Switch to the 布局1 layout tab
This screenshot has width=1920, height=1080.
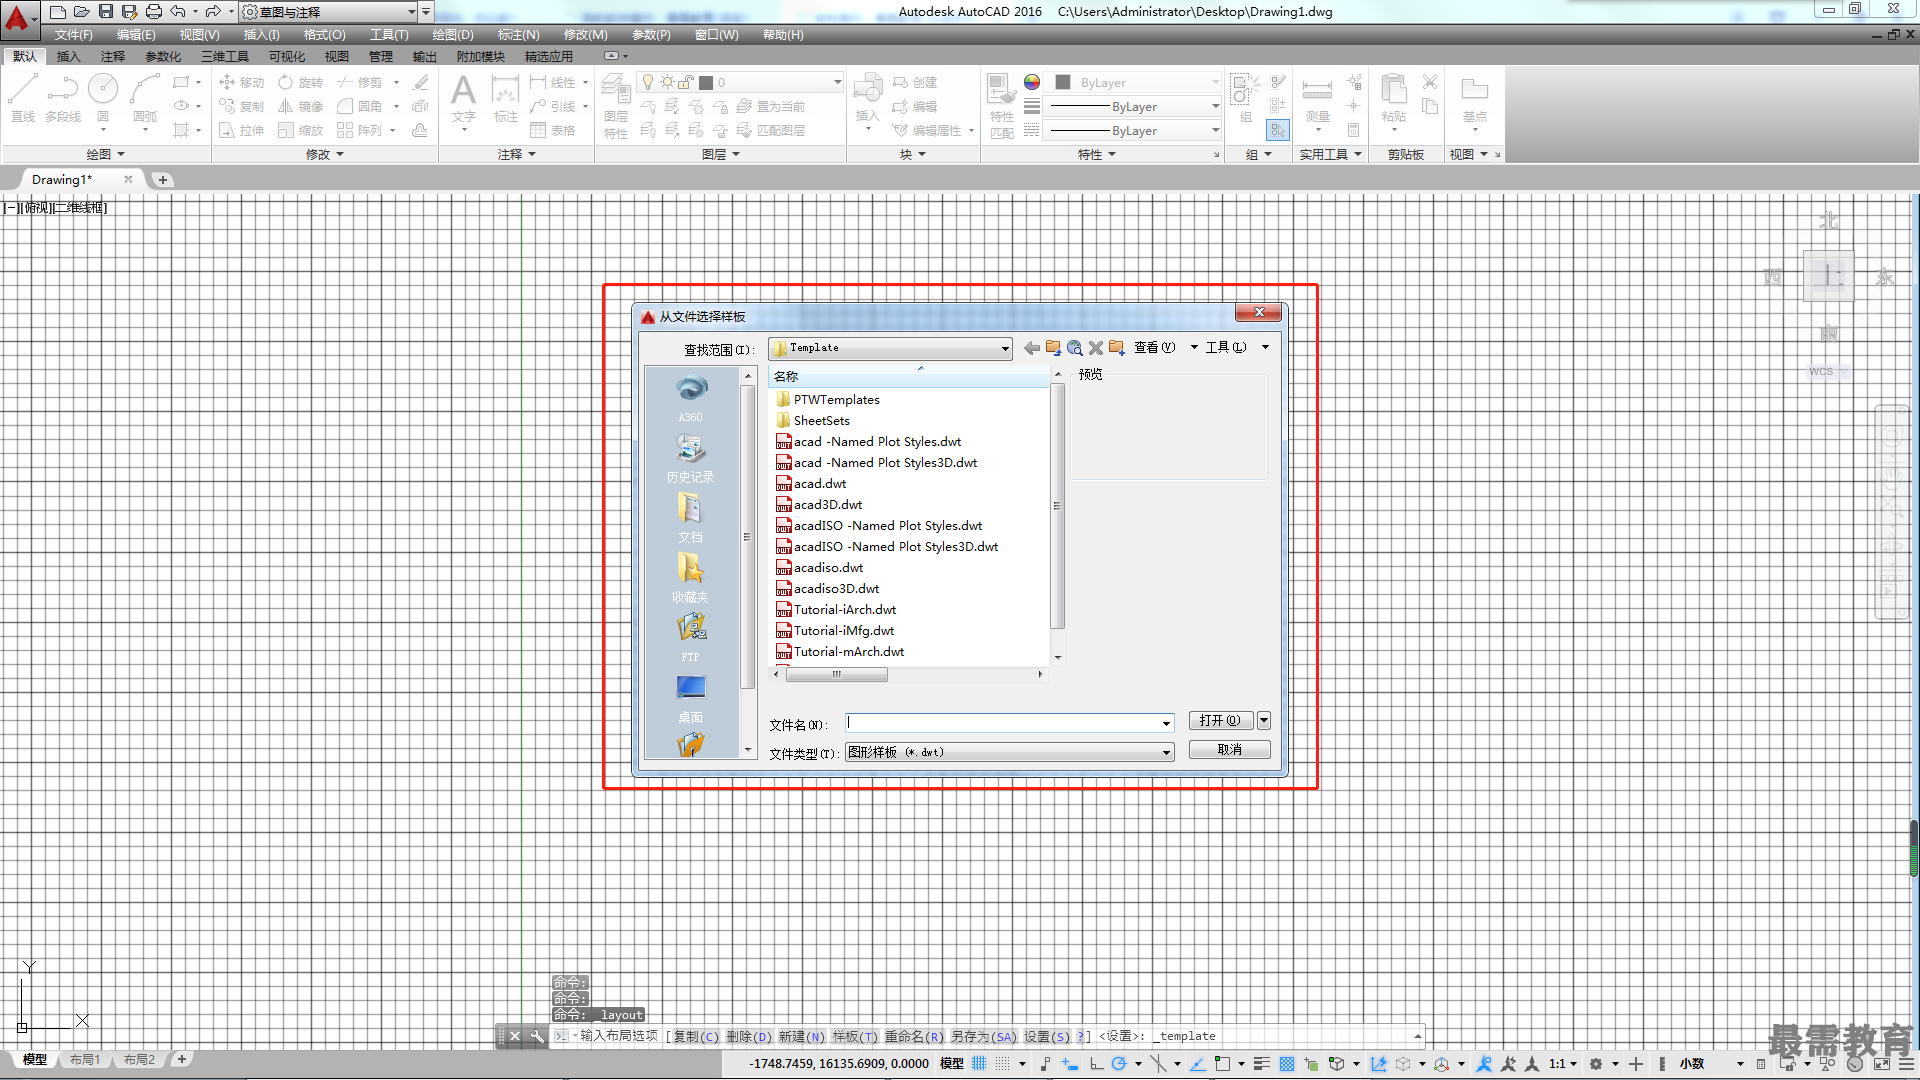[85, 1060]
